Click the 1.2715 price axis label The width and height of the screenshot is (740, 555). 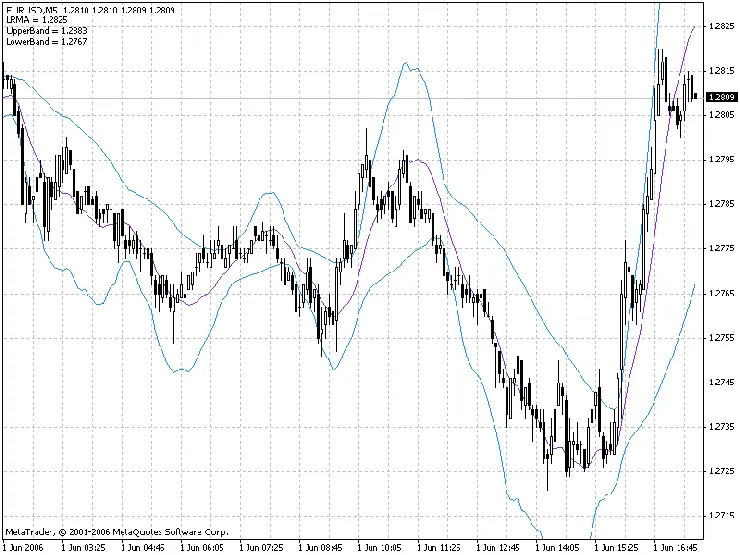[721, 515]
